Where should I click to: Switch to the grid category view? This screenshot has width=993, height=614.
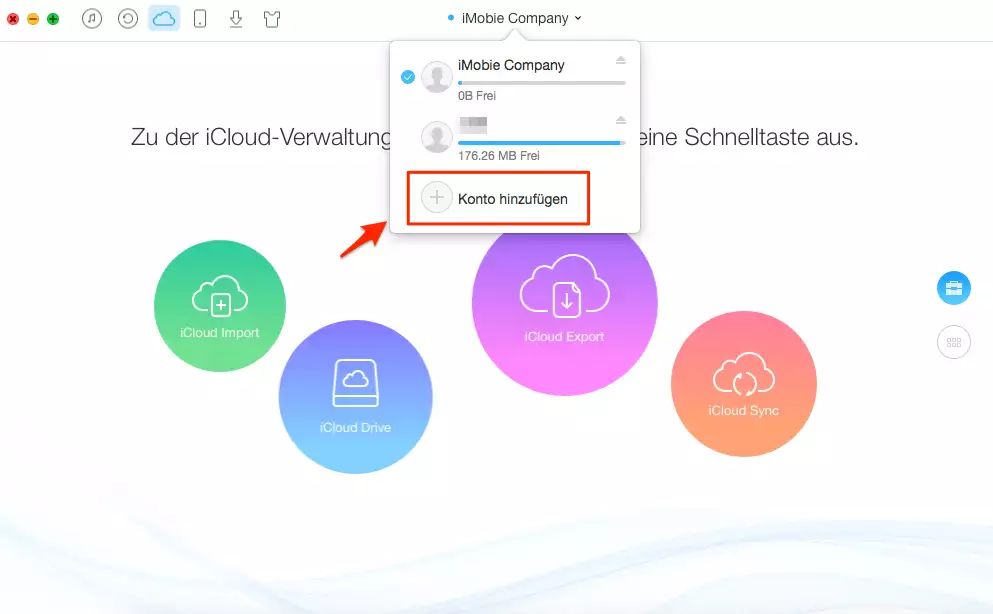(953, 342)
